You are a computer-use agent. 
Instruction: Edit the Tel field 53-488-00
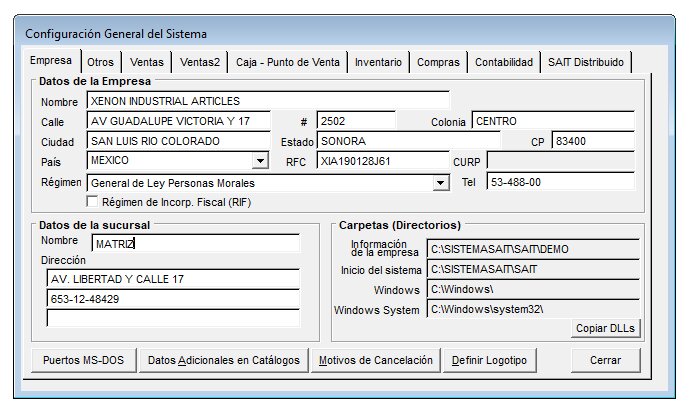(561, 182)
